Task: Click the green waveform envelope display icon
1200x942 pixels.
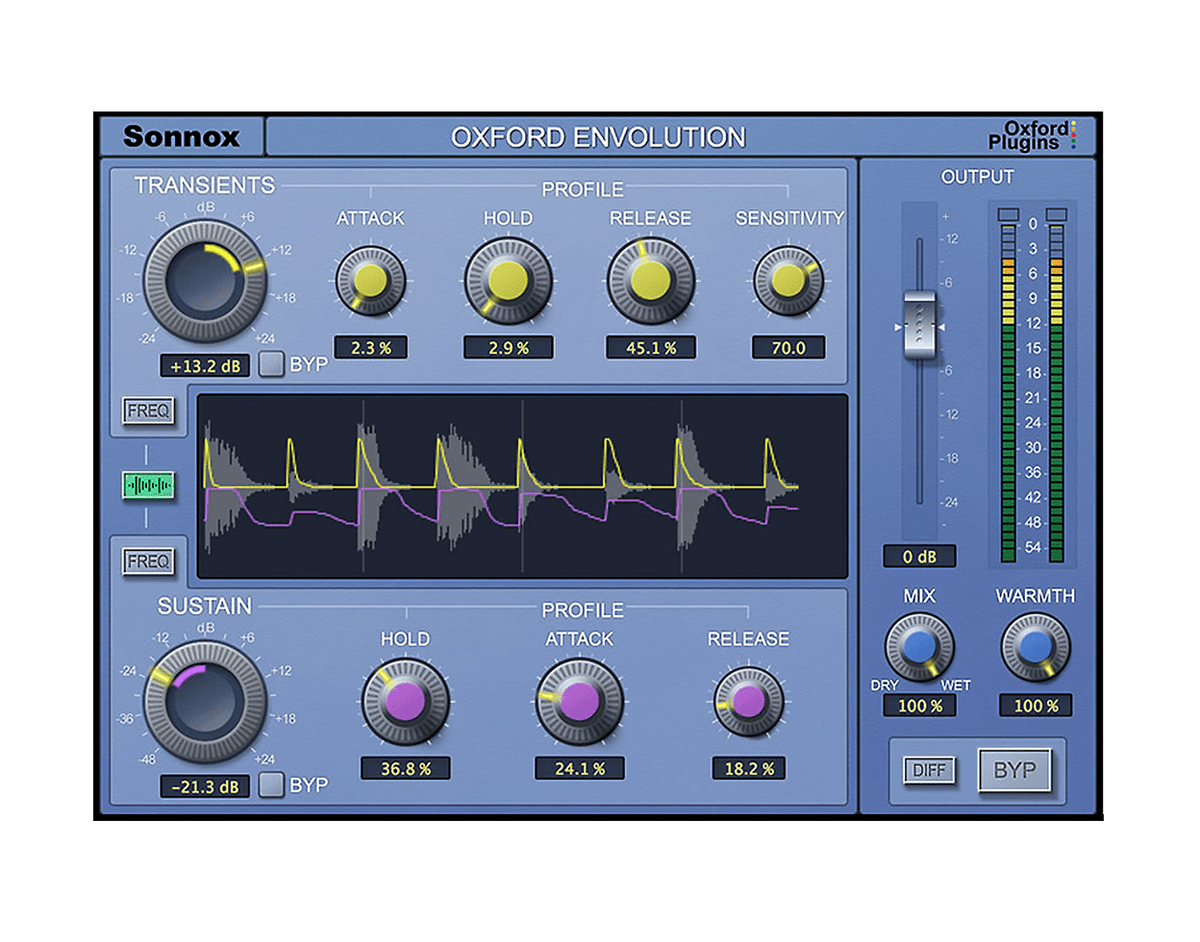Action: pyautogui.click(x=148, y=484)
